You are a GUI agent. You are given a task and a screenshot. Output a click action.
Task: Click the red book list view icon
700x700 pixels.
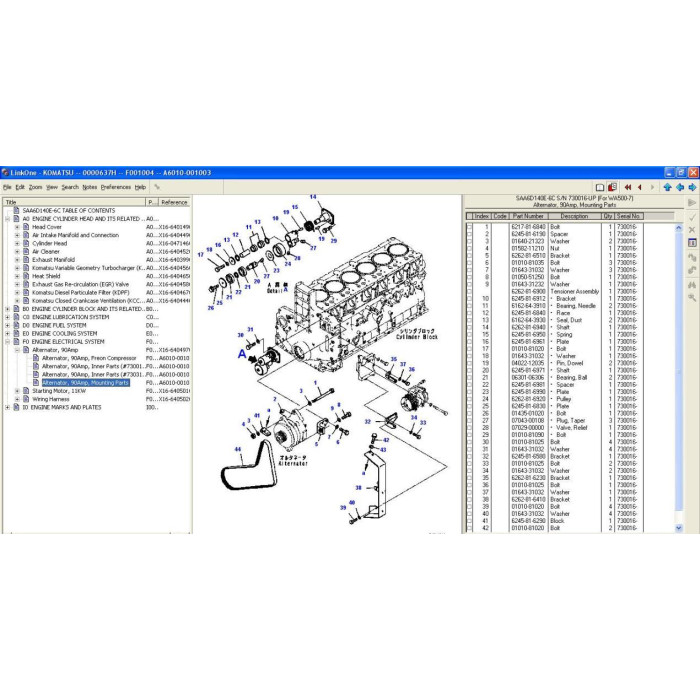point(612,187)
